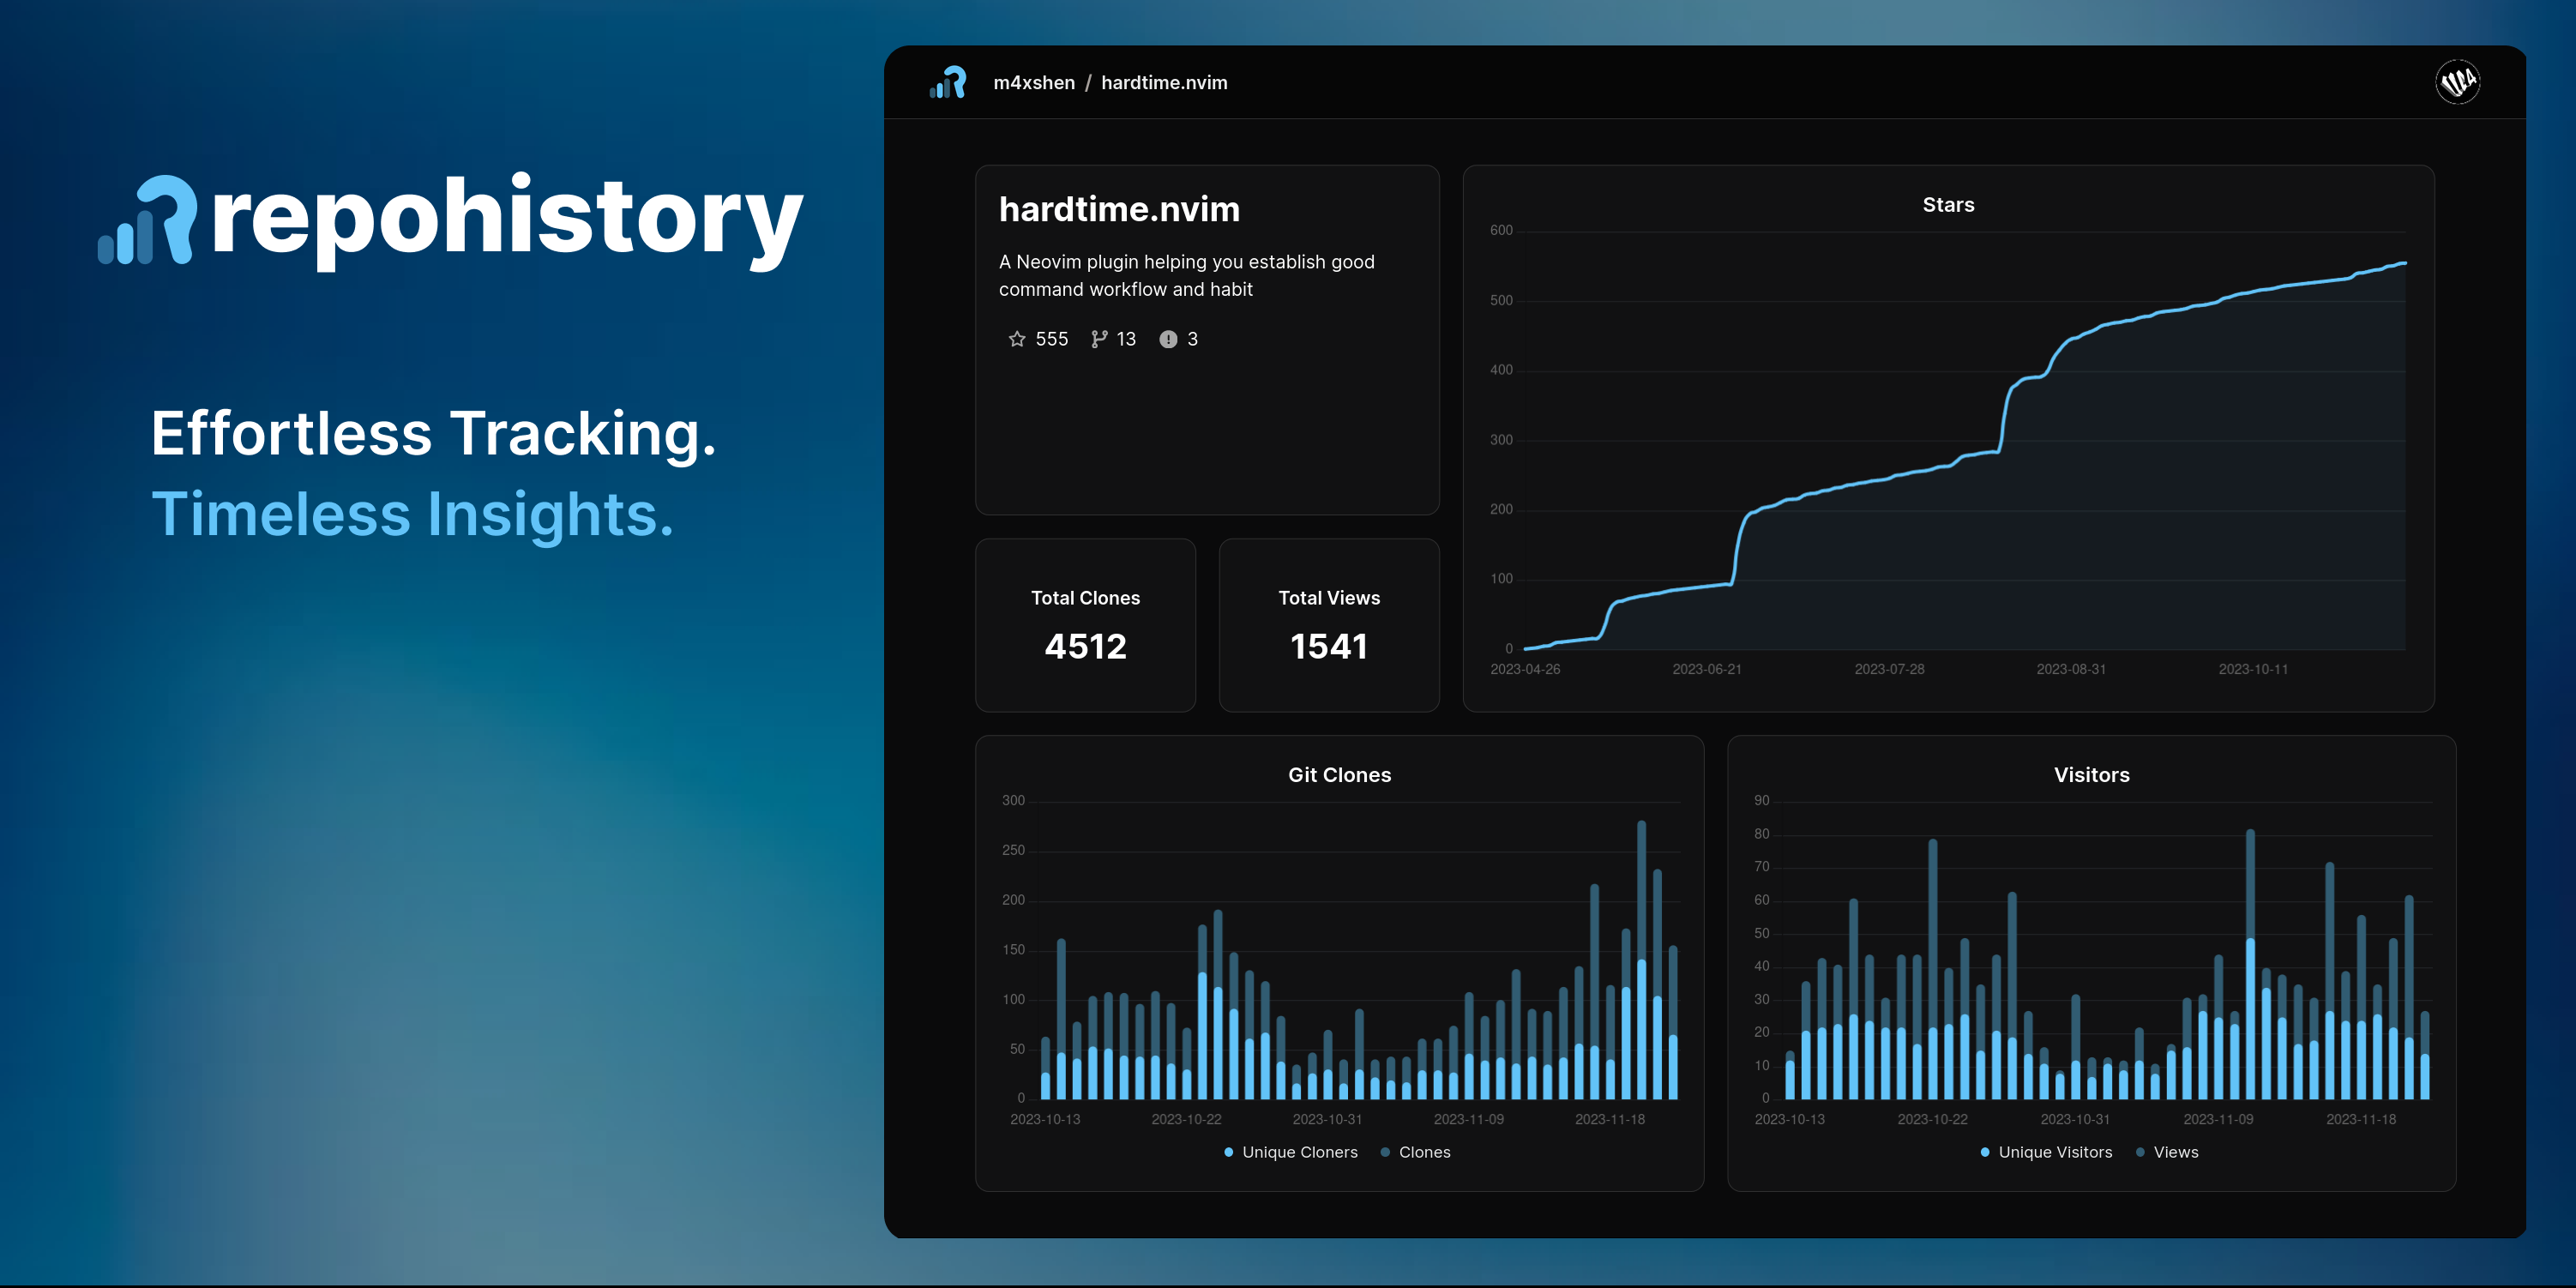Click the 4512 total clones value
2576x1288 pixels.
tap(1085, 646)
